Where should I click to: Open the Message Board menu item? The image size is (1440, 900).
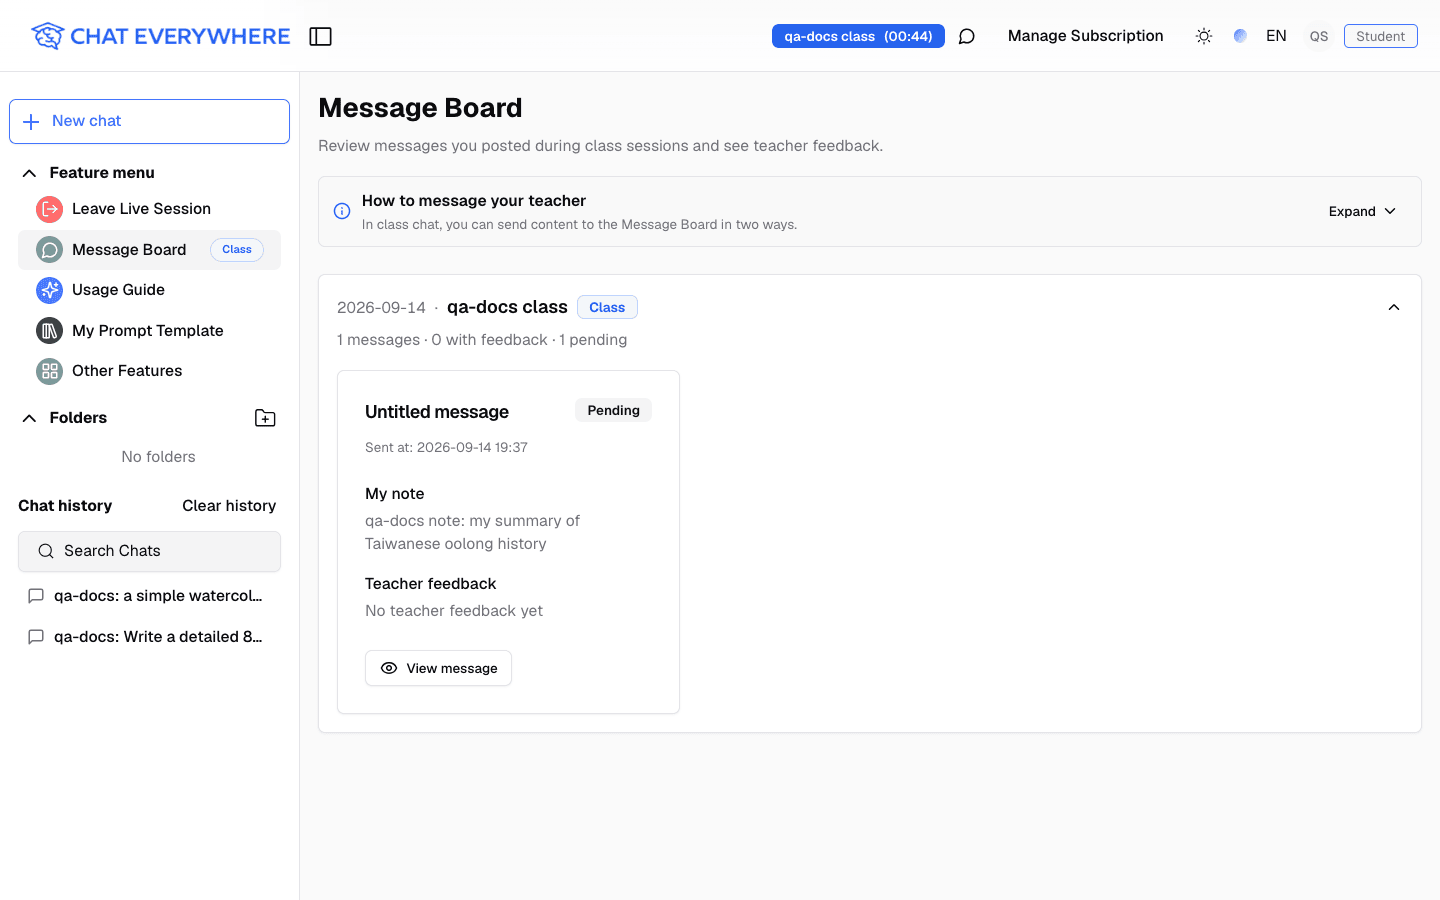(149, 250)
